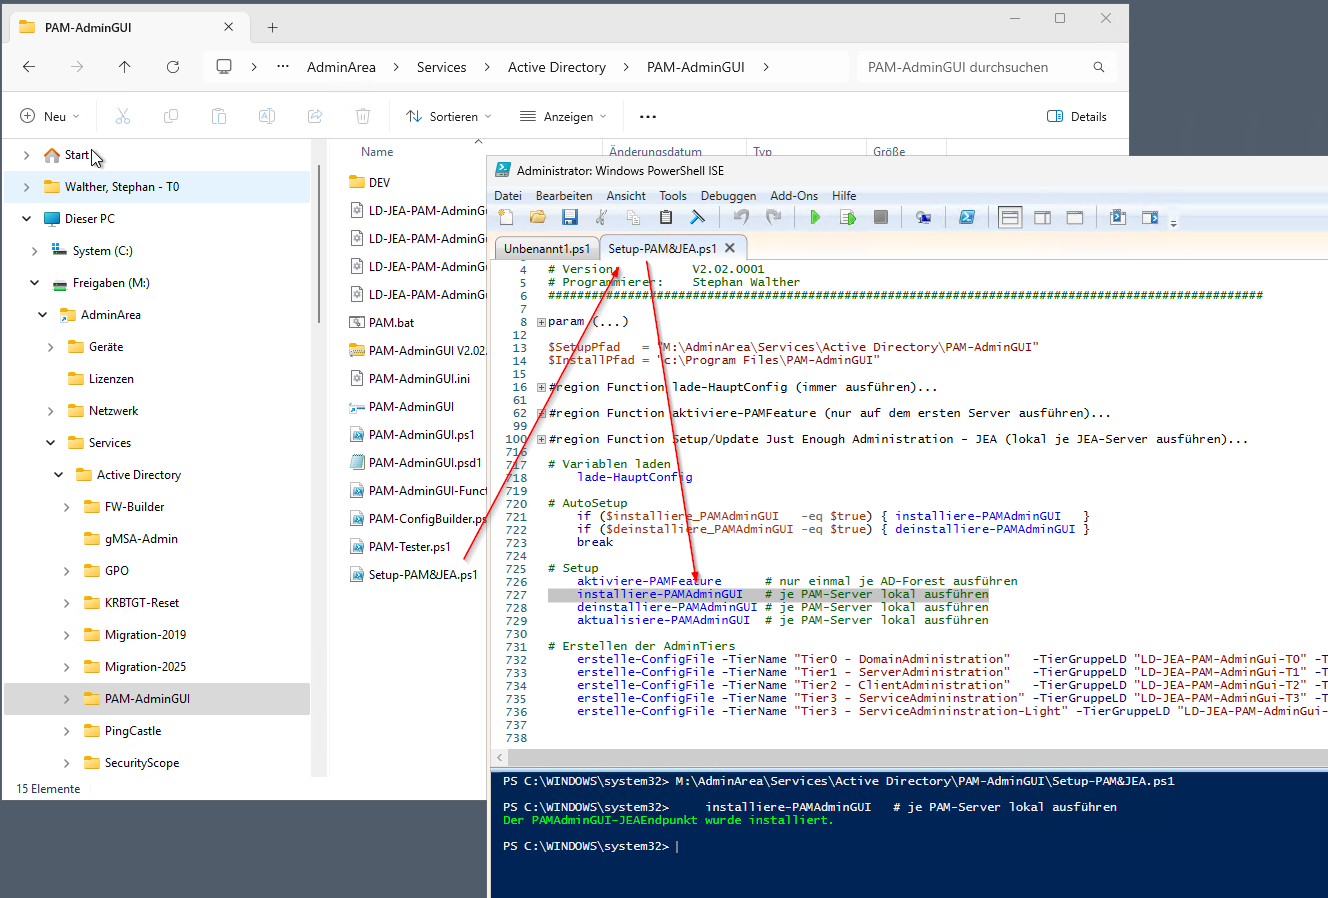Click Explorer paste clipboard icon
Screen dimensions: 1328x898
click(219, 116)
